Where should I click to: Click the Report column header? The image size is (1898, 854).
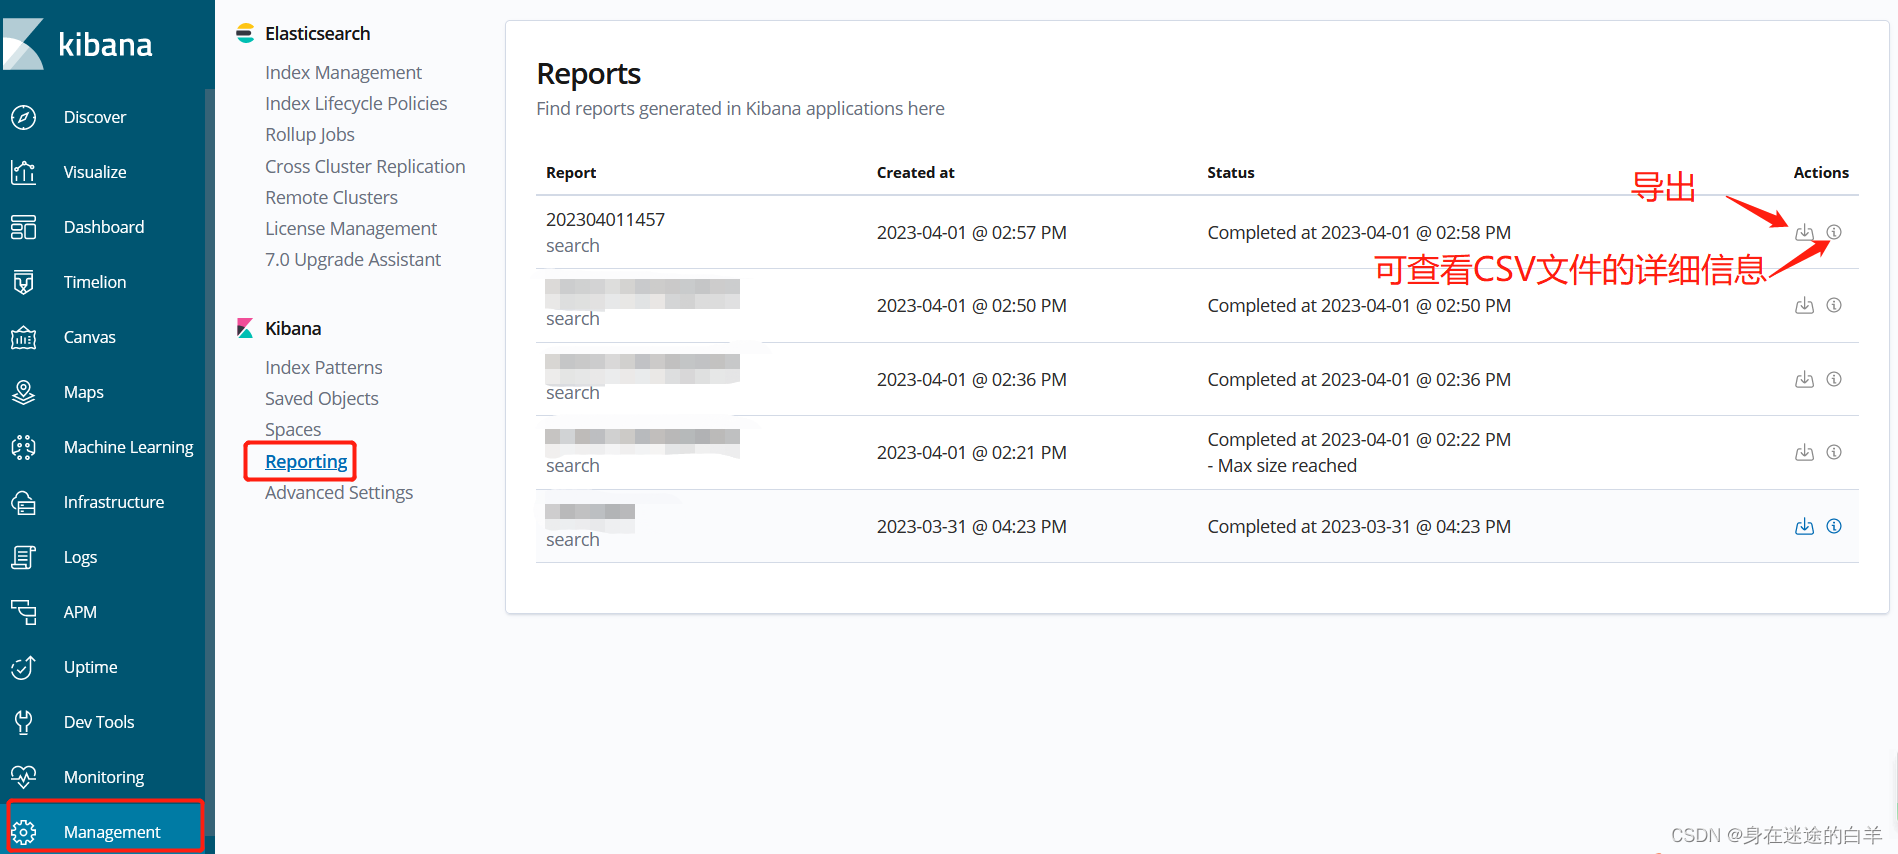(571, 172)
